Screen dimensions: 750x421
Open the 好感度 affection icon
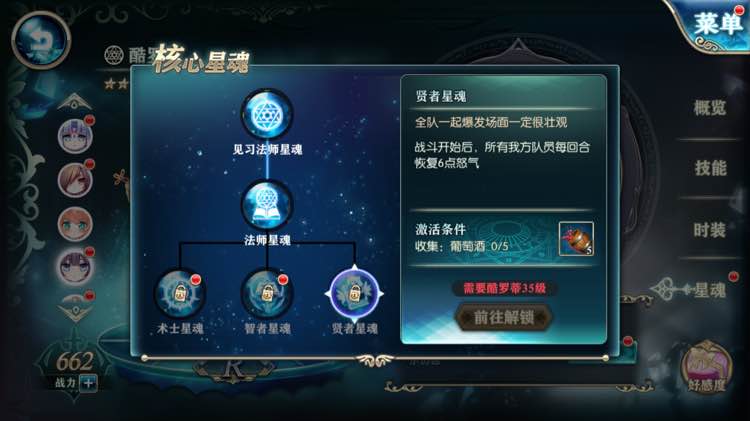point(707,367)
